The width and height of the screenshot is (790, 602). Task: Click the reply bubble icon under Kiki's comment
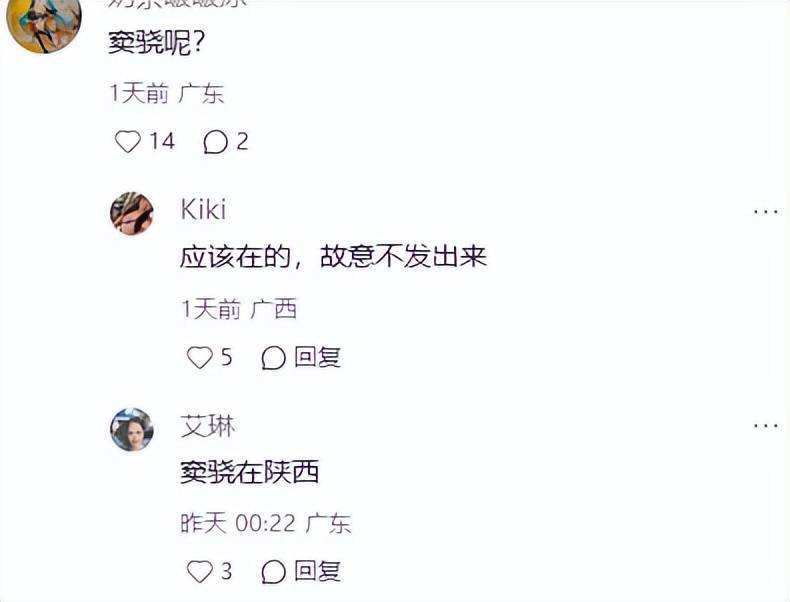[273, 357]
